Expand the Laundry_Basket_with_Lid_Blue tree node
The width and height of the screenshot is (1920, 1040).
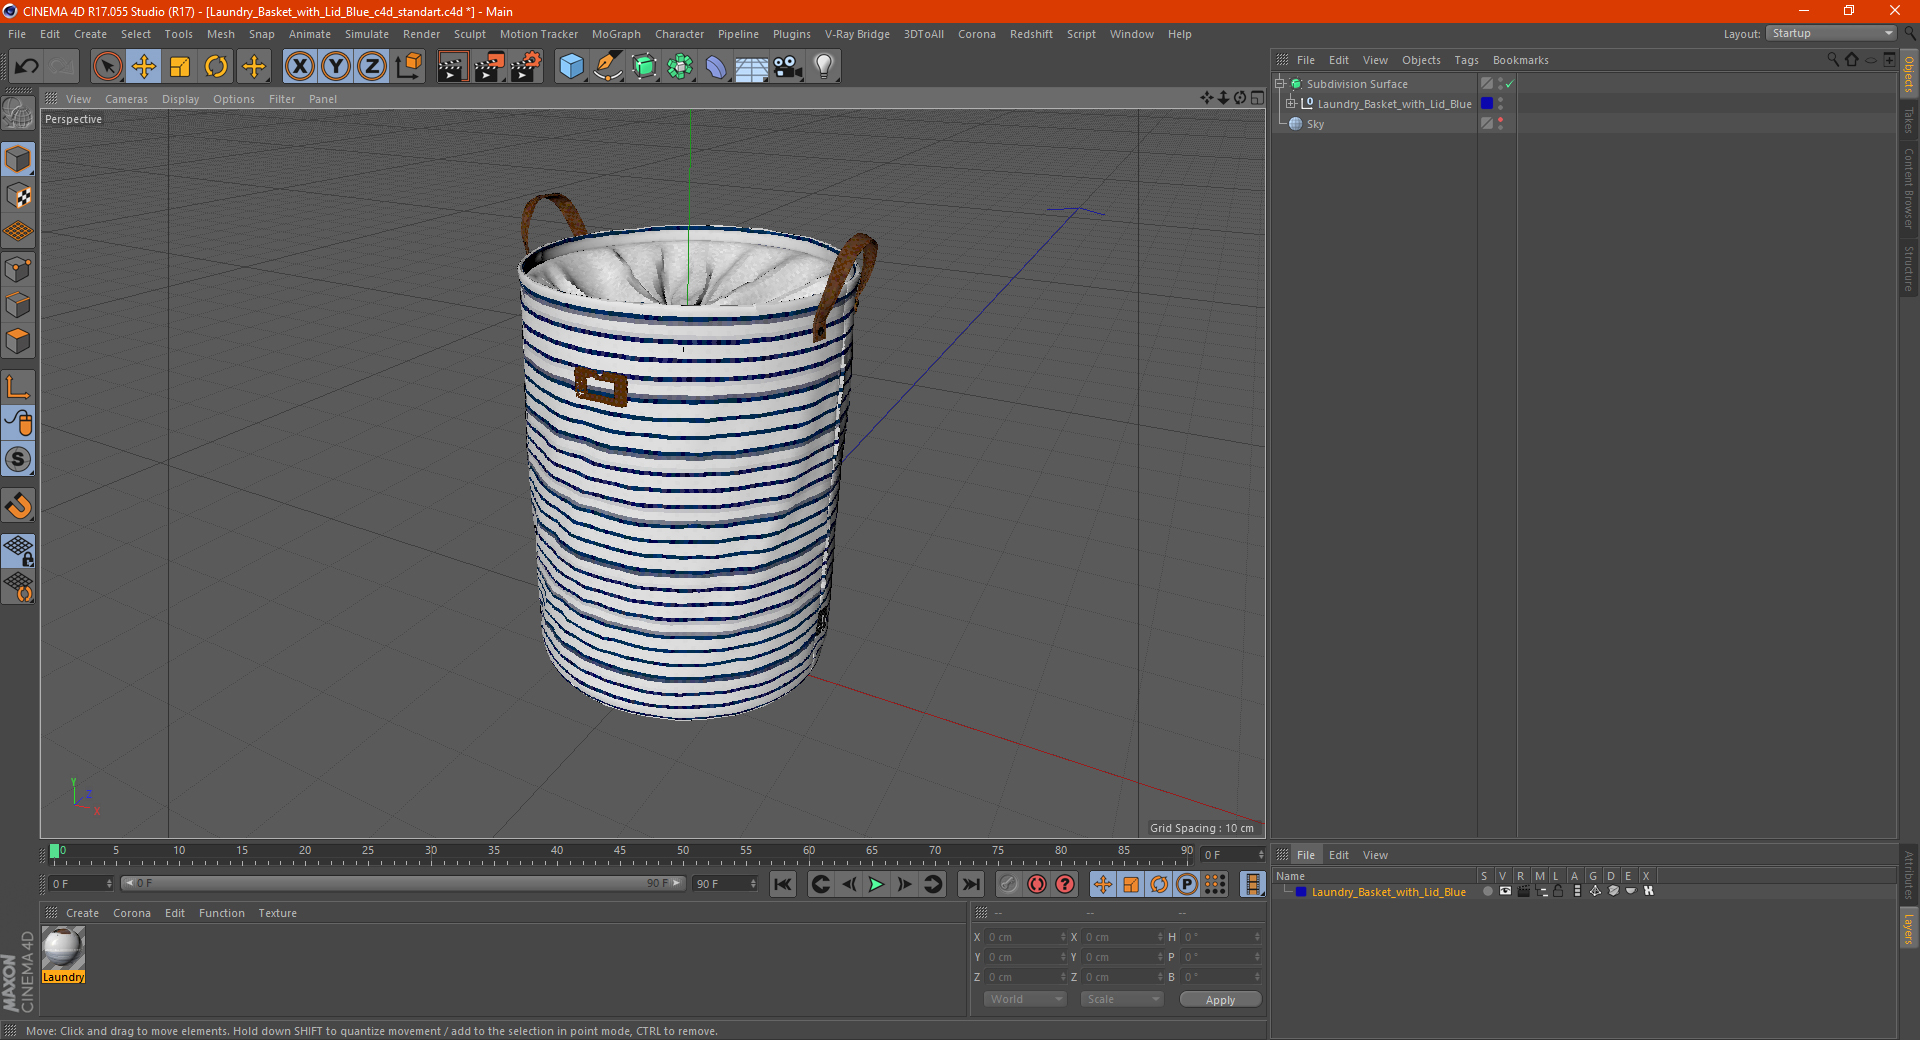(1291, 104)
